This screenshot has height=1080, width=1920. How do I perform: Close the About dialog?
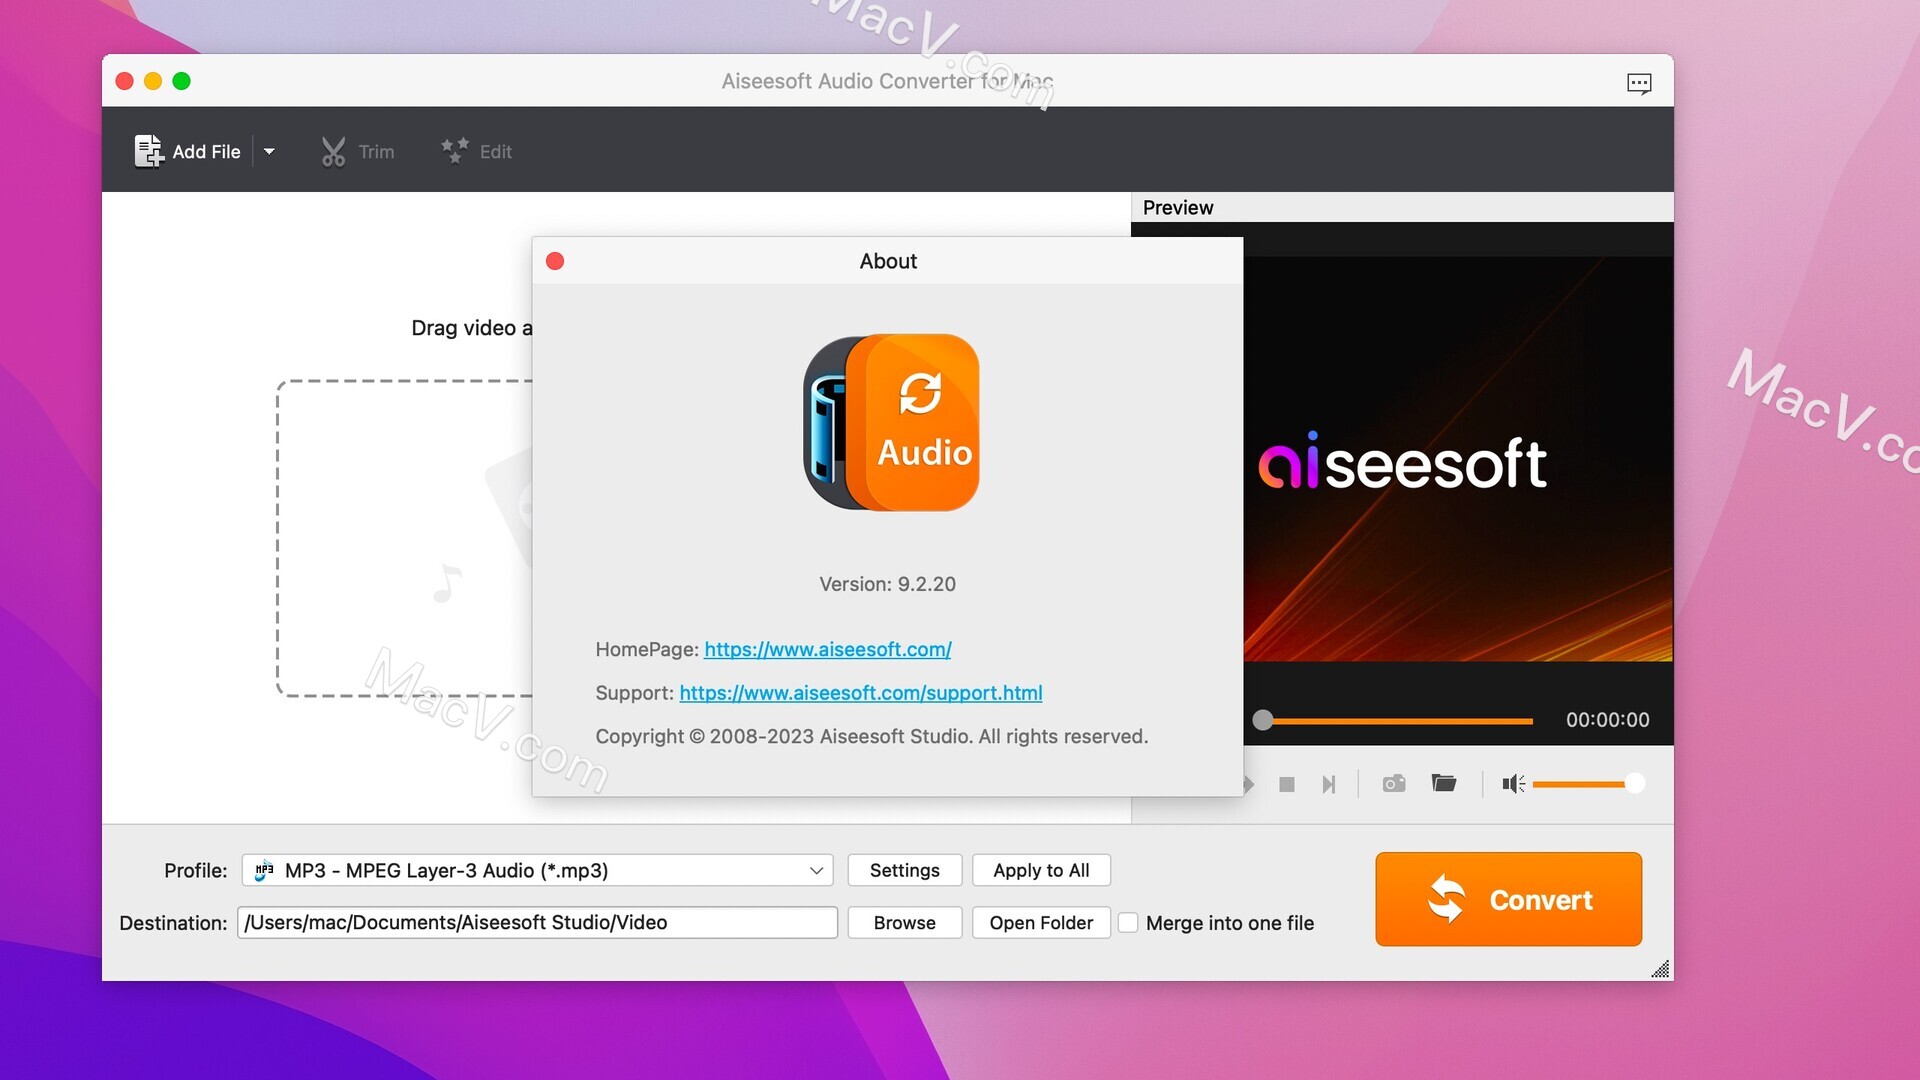point(555,261)
